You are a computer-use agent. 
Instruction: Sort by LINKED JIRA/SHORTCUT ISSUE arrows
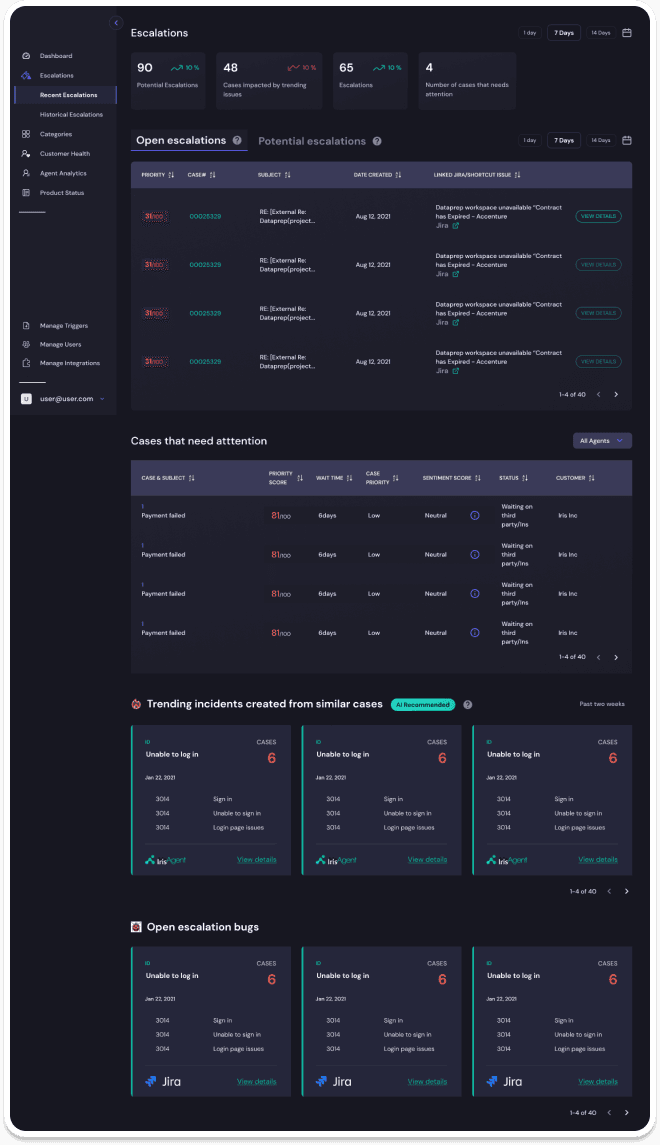(518, 175)
